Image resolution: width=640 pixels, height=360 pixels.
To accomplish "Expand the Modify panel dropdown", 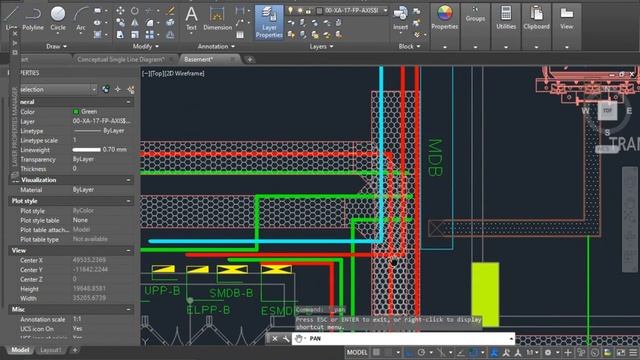I will pyautogui.click(x=146, y=47).
